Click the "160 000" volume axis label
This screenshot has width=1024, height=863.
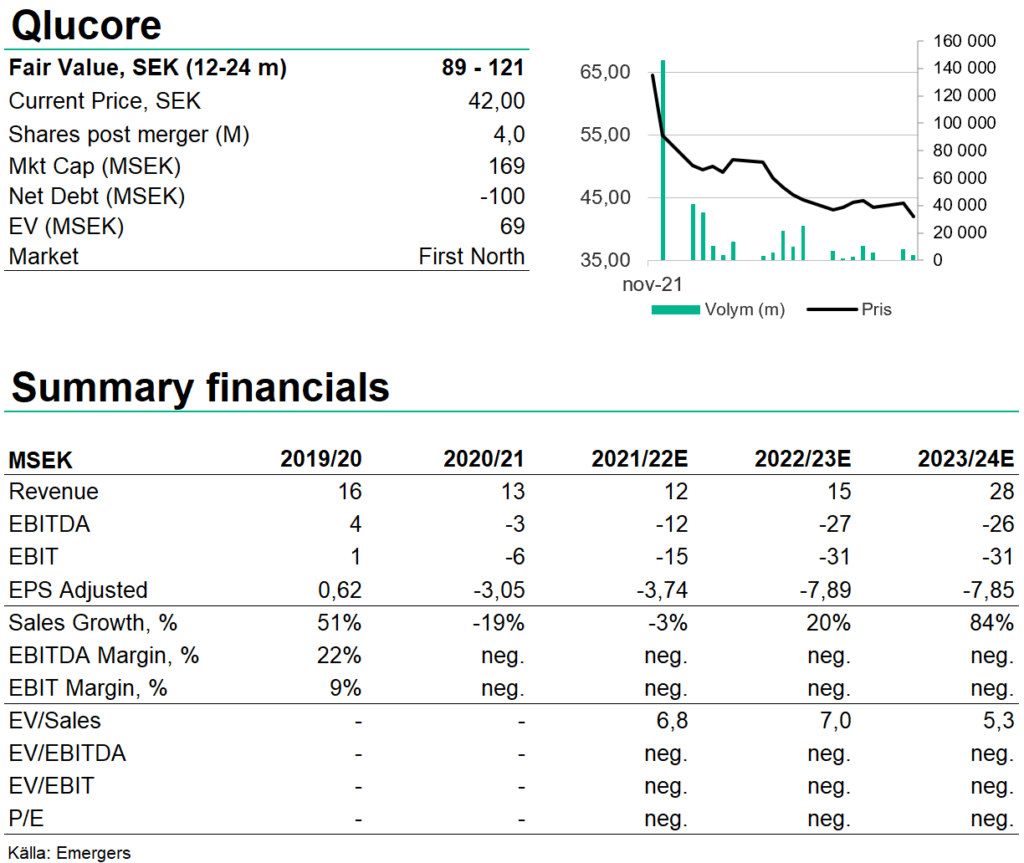[x=965, y=41]
